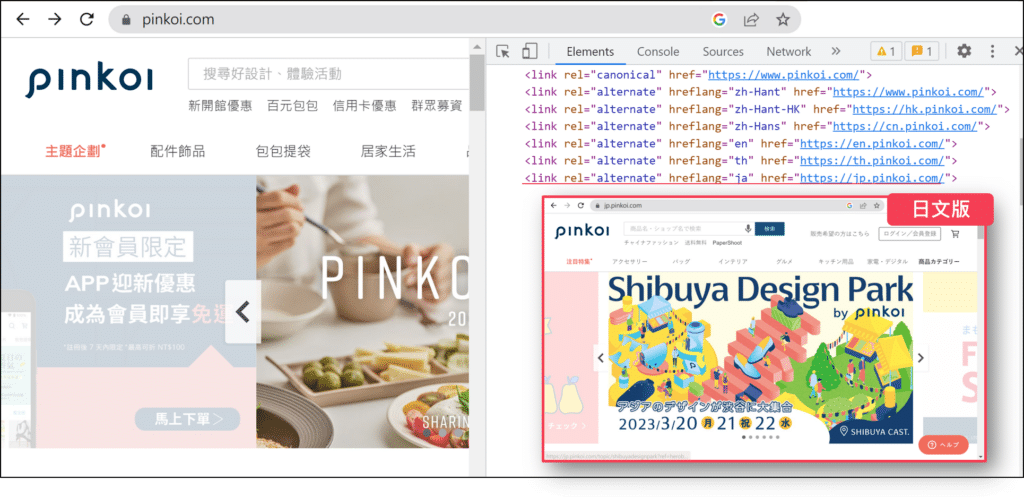Go to previous banner with left arrow
Image resolution: width=1024 pixels, height=497 pixels.
coord(241,311)
